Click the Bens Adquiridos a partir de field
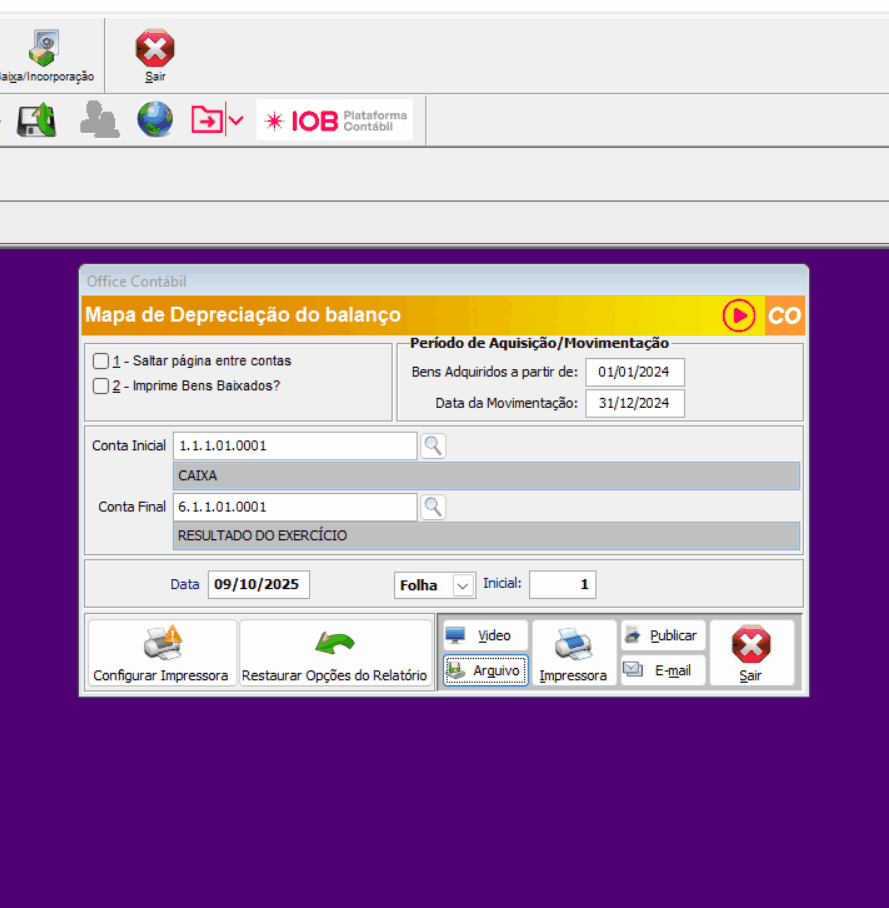 (x=634, y=372)
